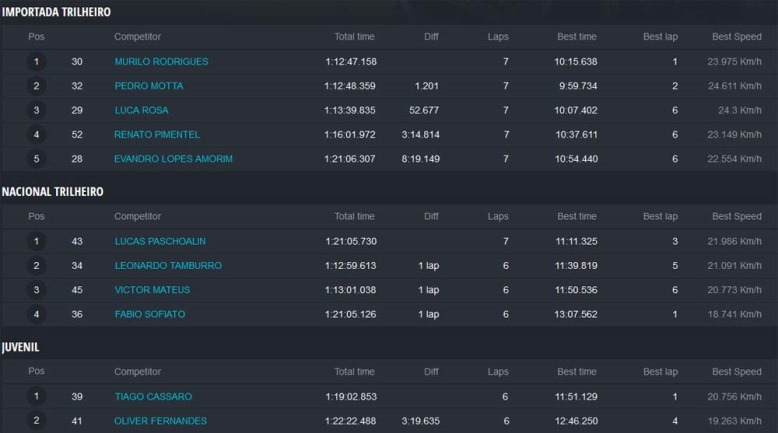Open VICTOR MATEUS competitor entry
Image resolution: width=778 pixels, height=433 pixels.
click(152, 290)
